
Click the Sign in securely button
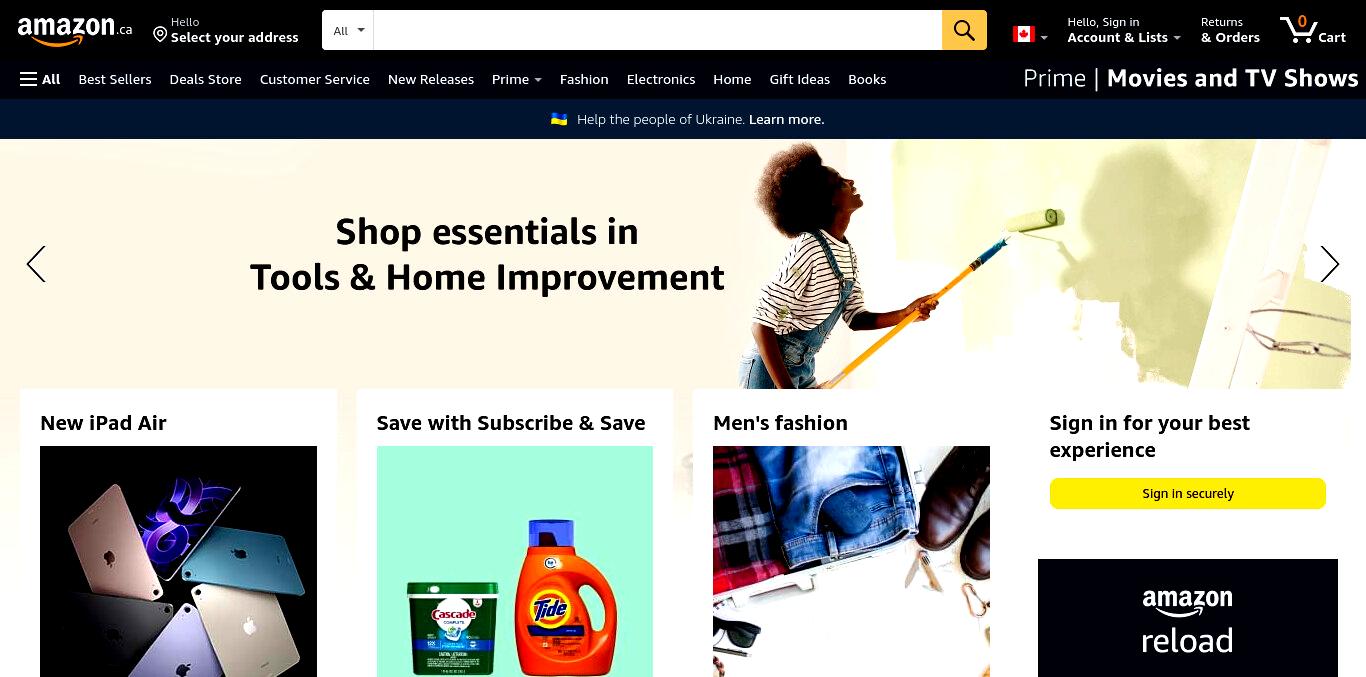tap(1187, 494)
